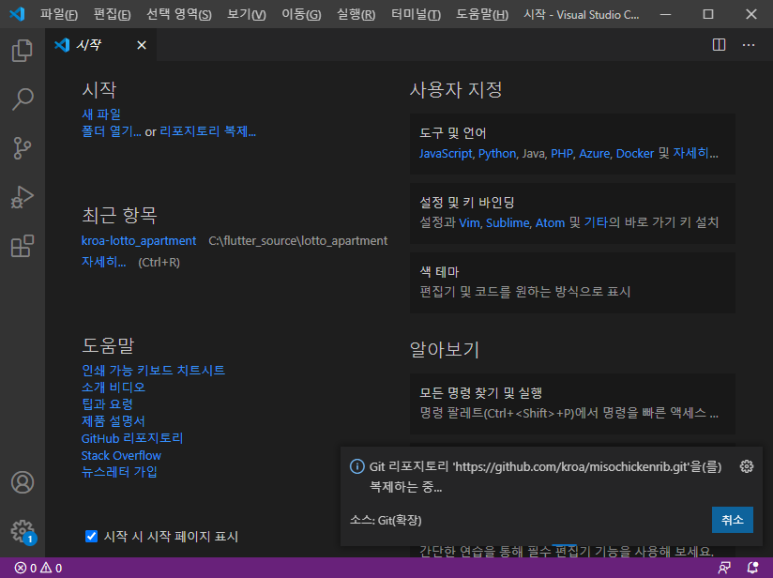Click the split editor icon
Screen dimensions: 773x578
[x=719, y=45]
